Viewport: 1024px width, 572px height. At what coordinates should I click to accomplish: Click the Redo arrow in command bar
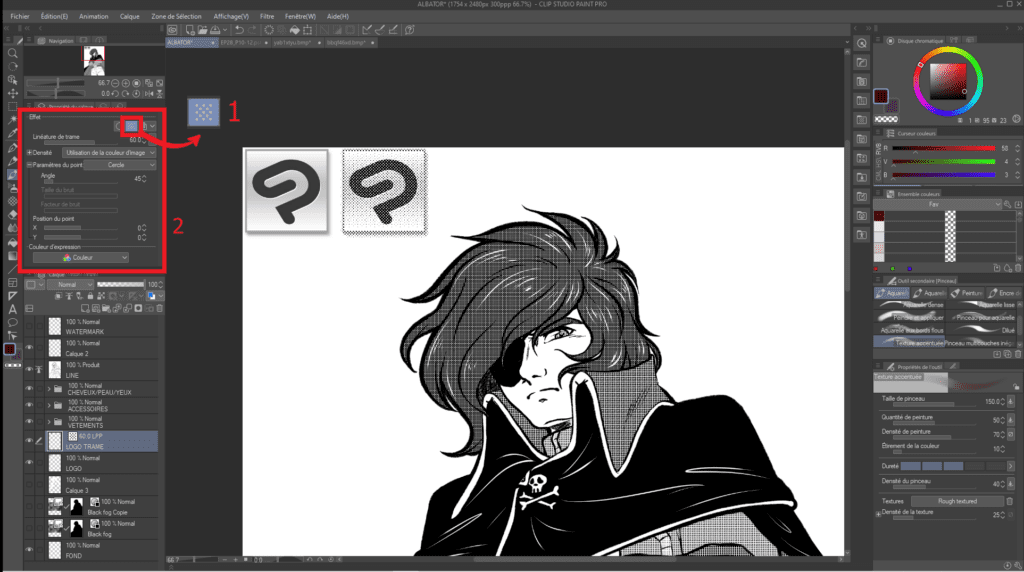click(252, 30)
